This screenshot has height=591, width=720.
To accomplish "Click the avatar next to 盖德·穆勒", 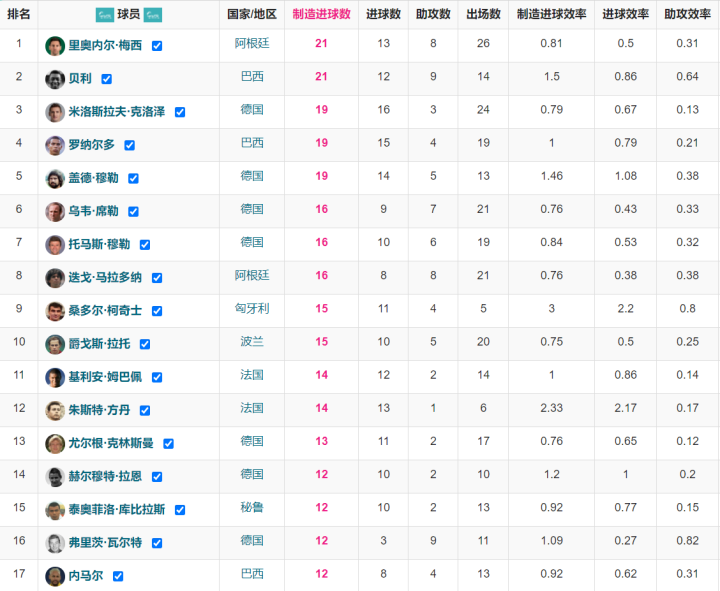I will pyautogui.click(x=54, y=178).
